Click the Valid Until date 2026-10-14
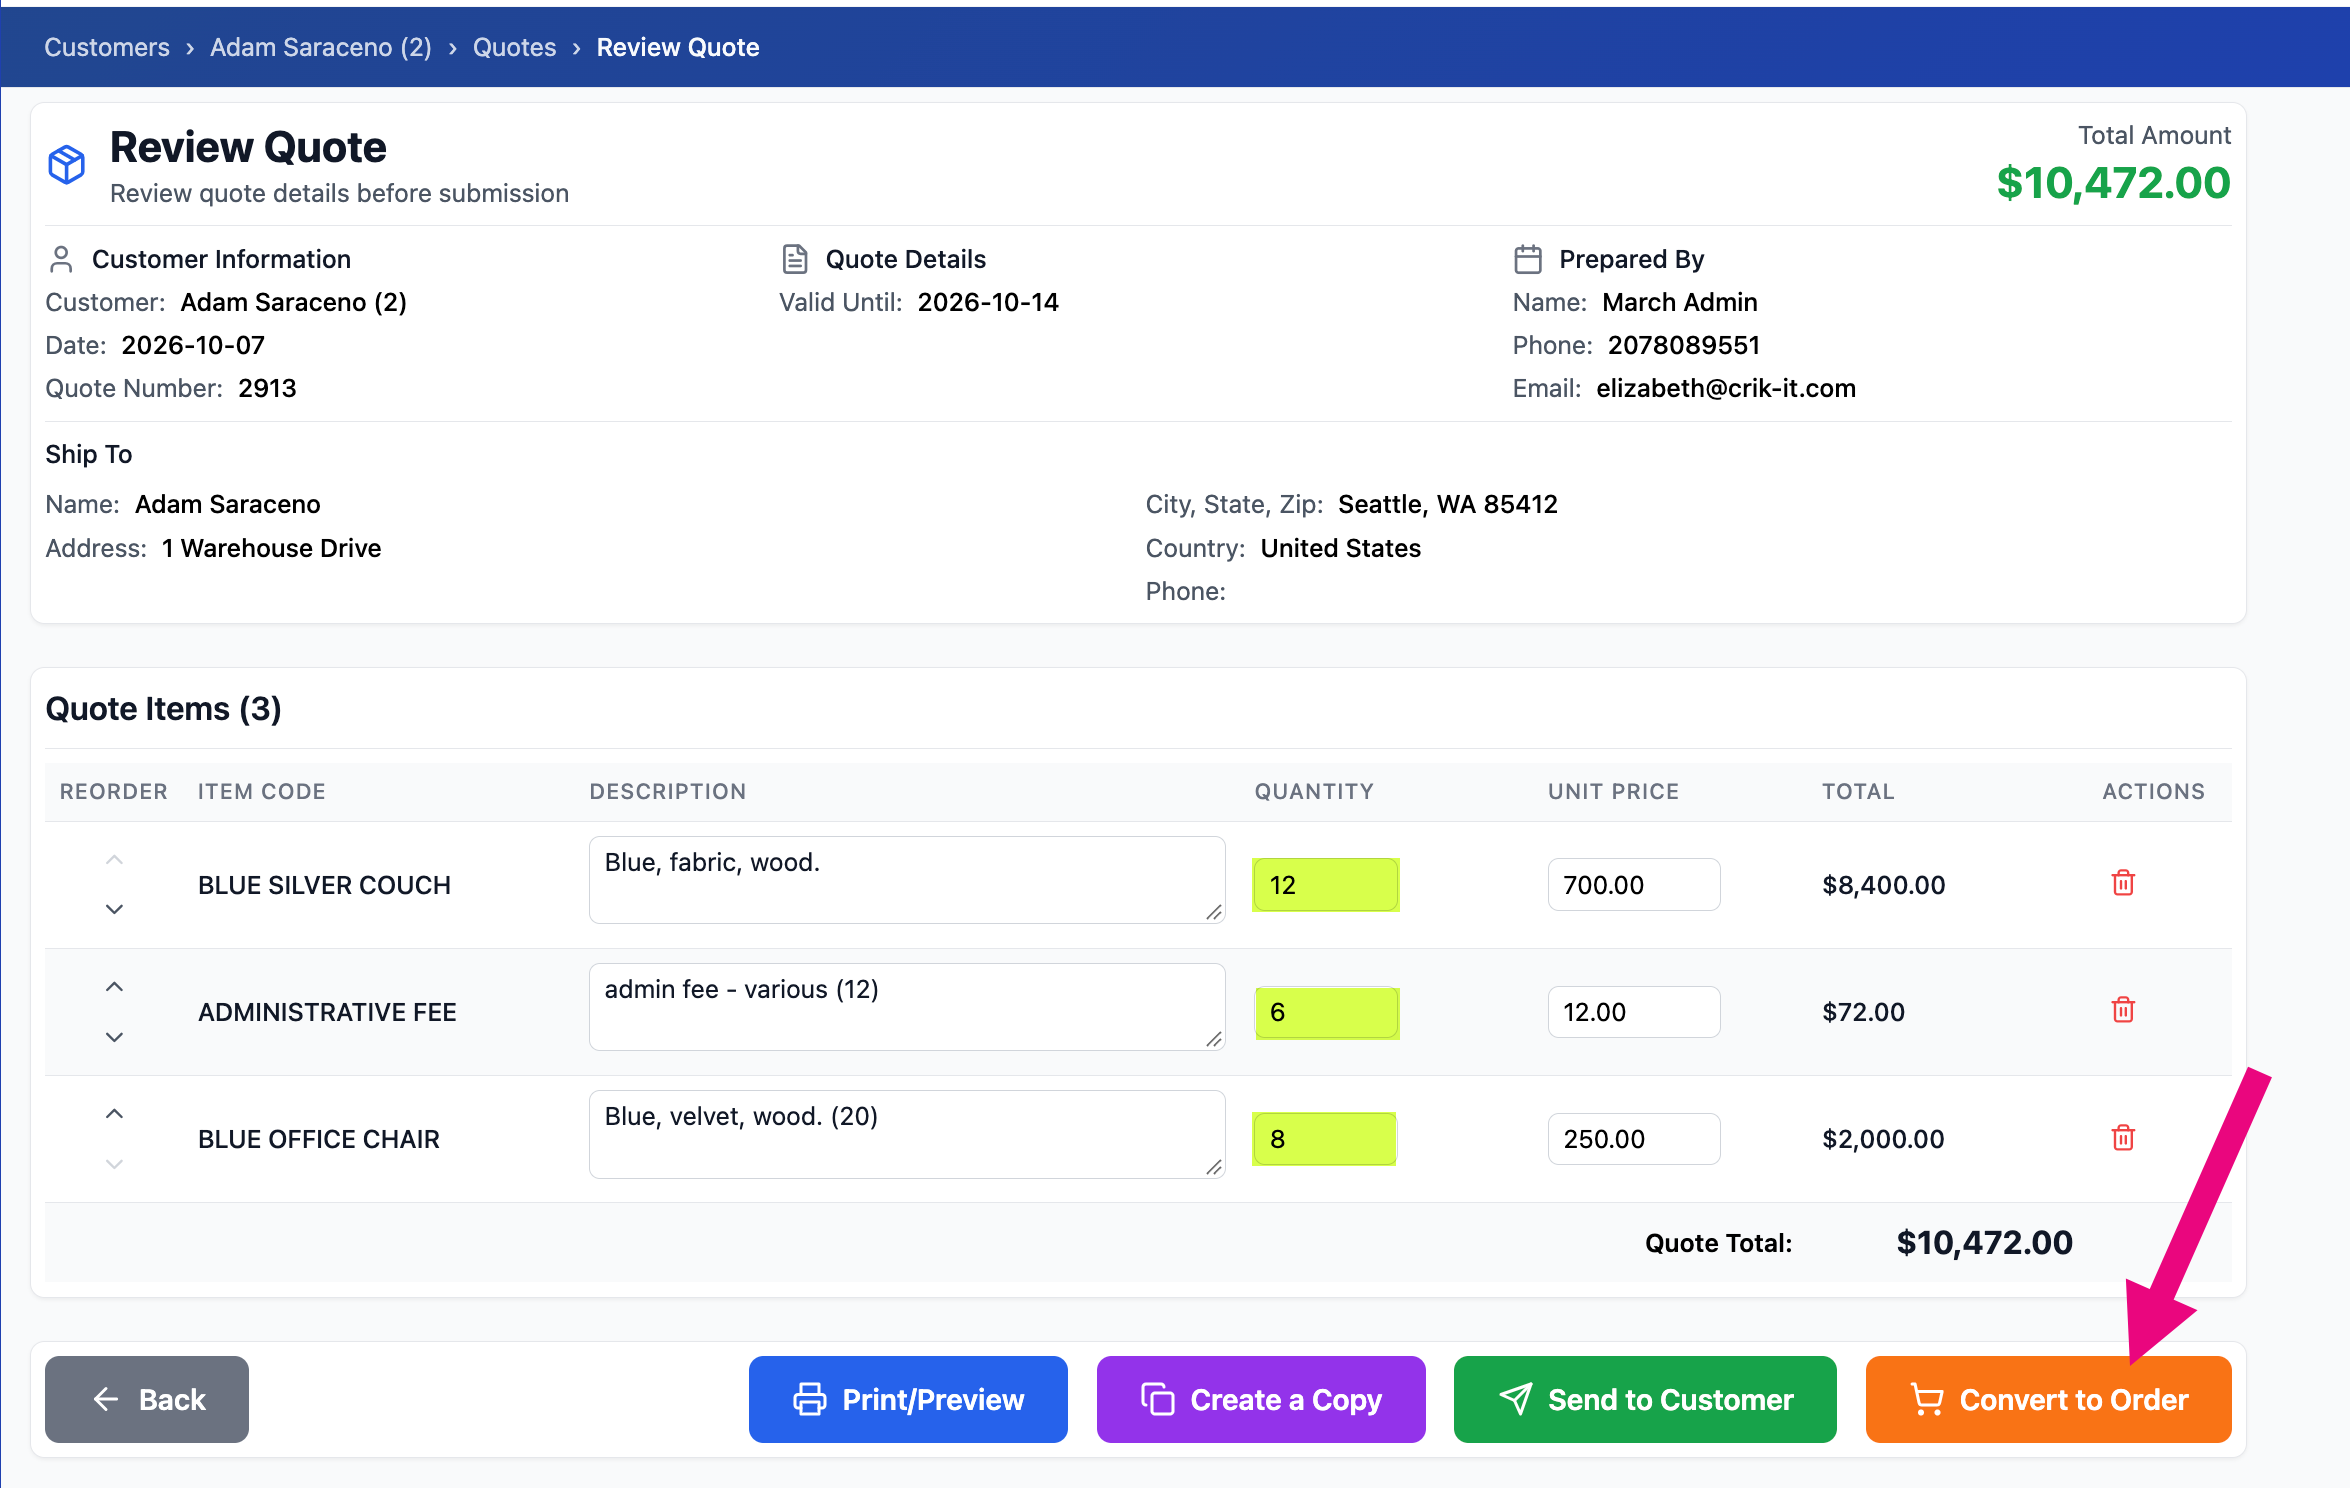This screenshot has width=2350, height=1488. point(988,302)
